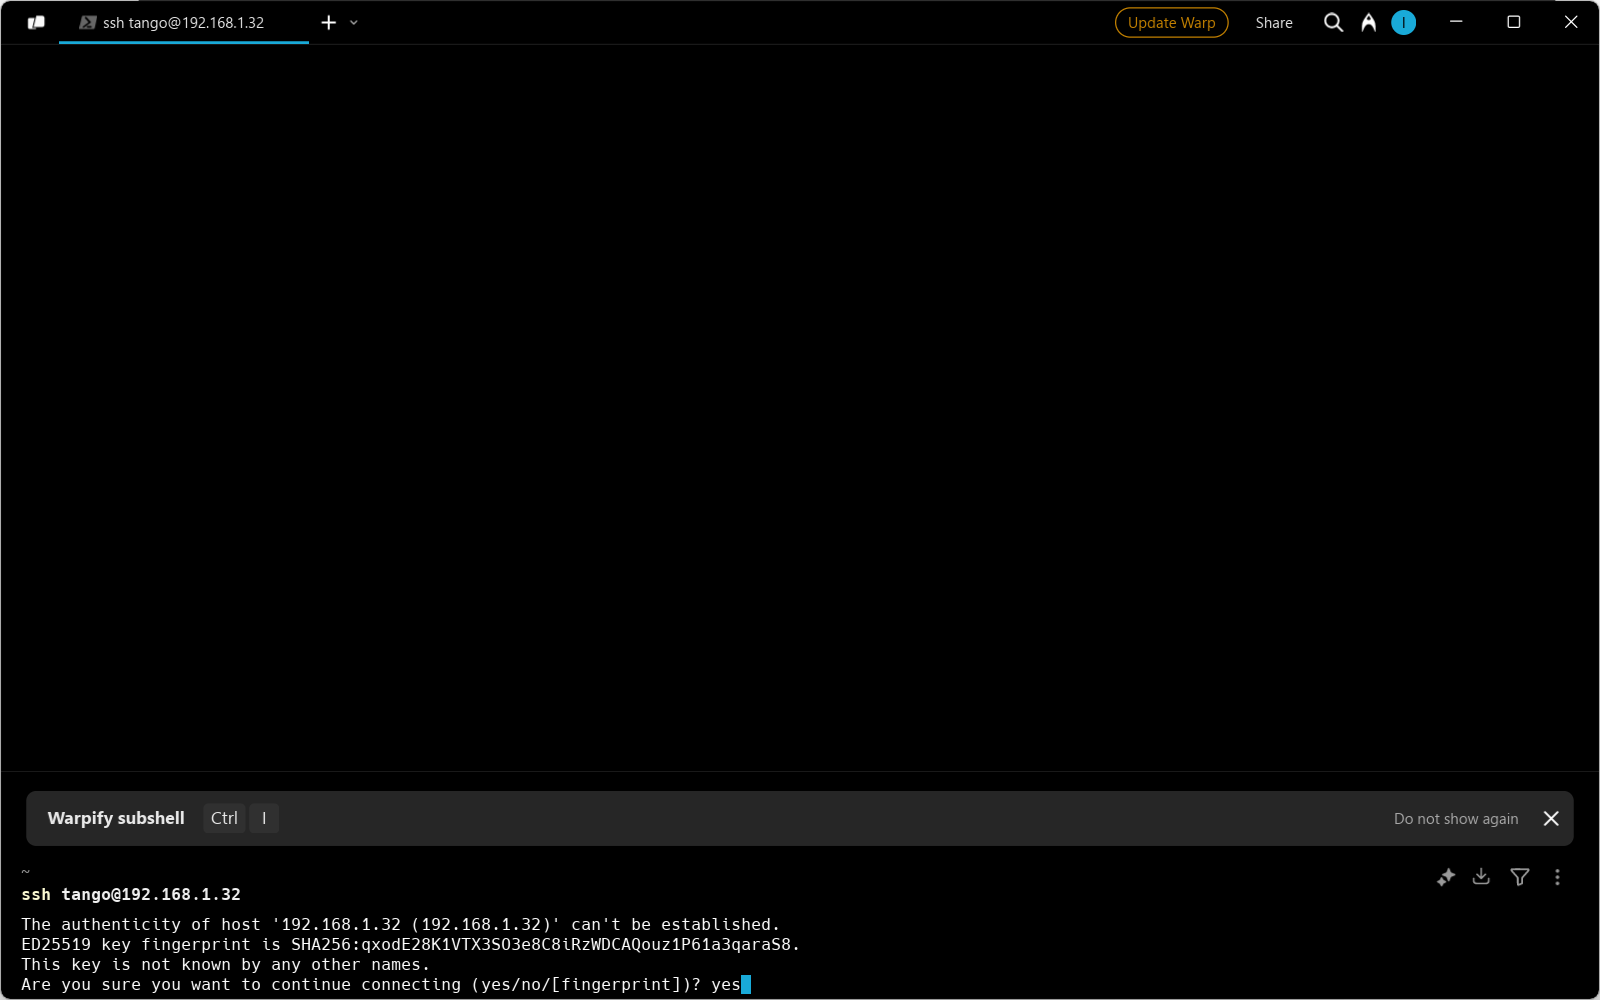Screen dimensions: 1600x1000
Task: Close the Warp window
Action: tap(1570, 22)
